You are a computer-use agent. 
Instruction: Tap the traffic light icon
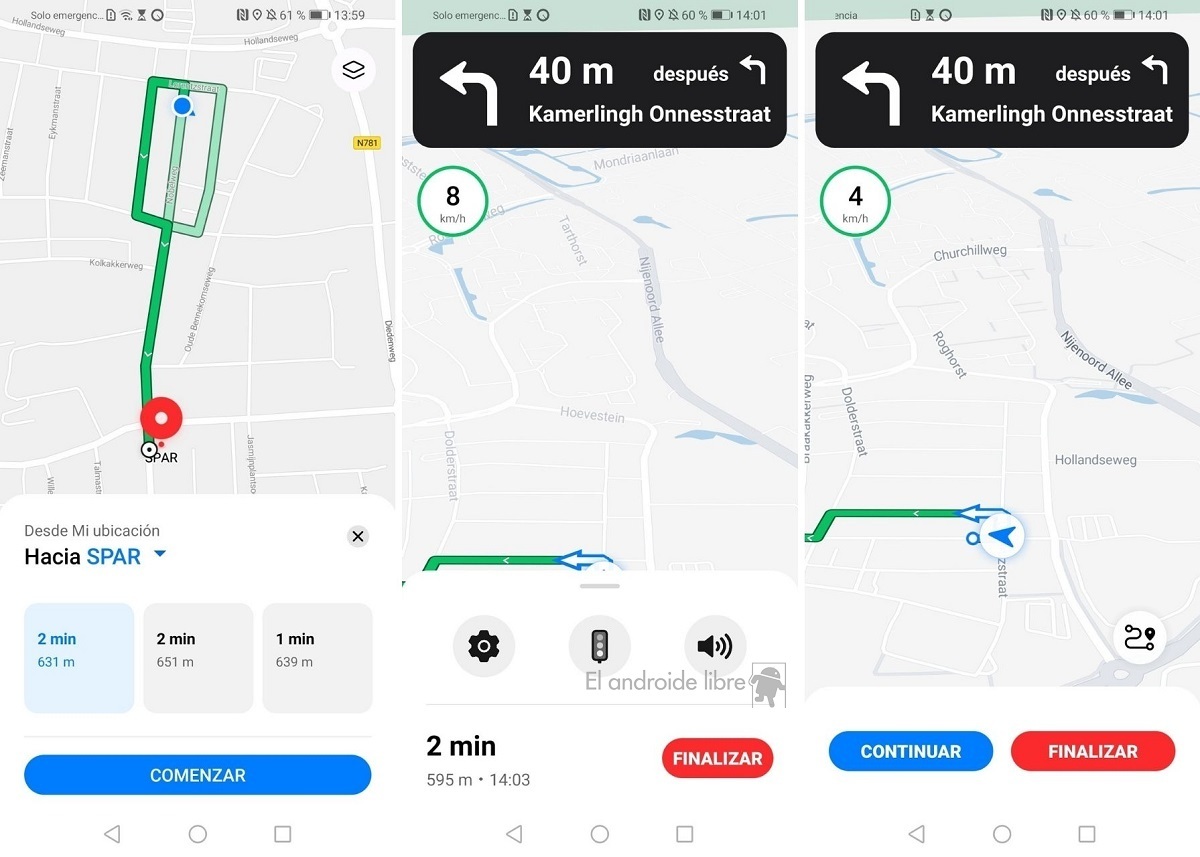[x=600, y=646]
